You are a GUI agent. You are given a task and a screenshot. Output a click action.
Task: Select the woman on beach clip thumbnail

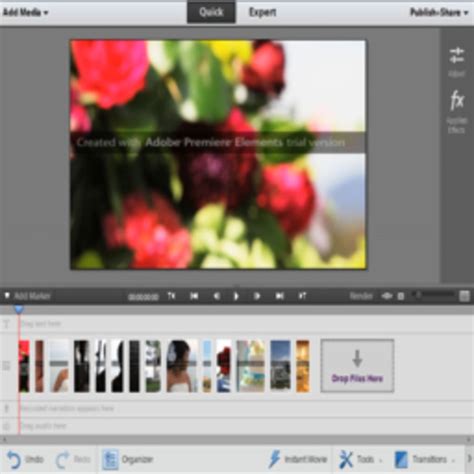click(x=59, y=366)
